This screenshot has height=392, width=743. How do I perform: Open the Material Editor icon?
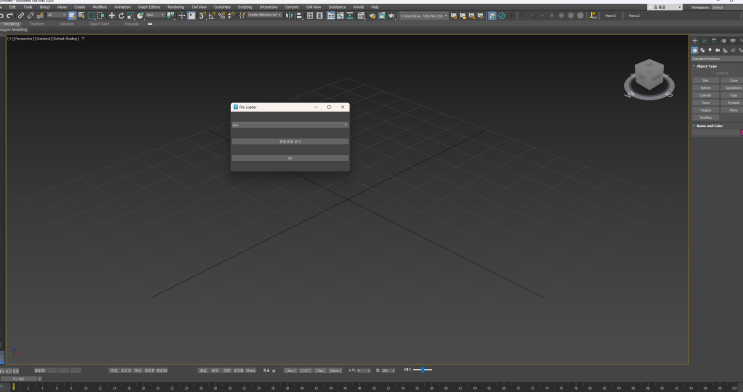tap(361, 16)
